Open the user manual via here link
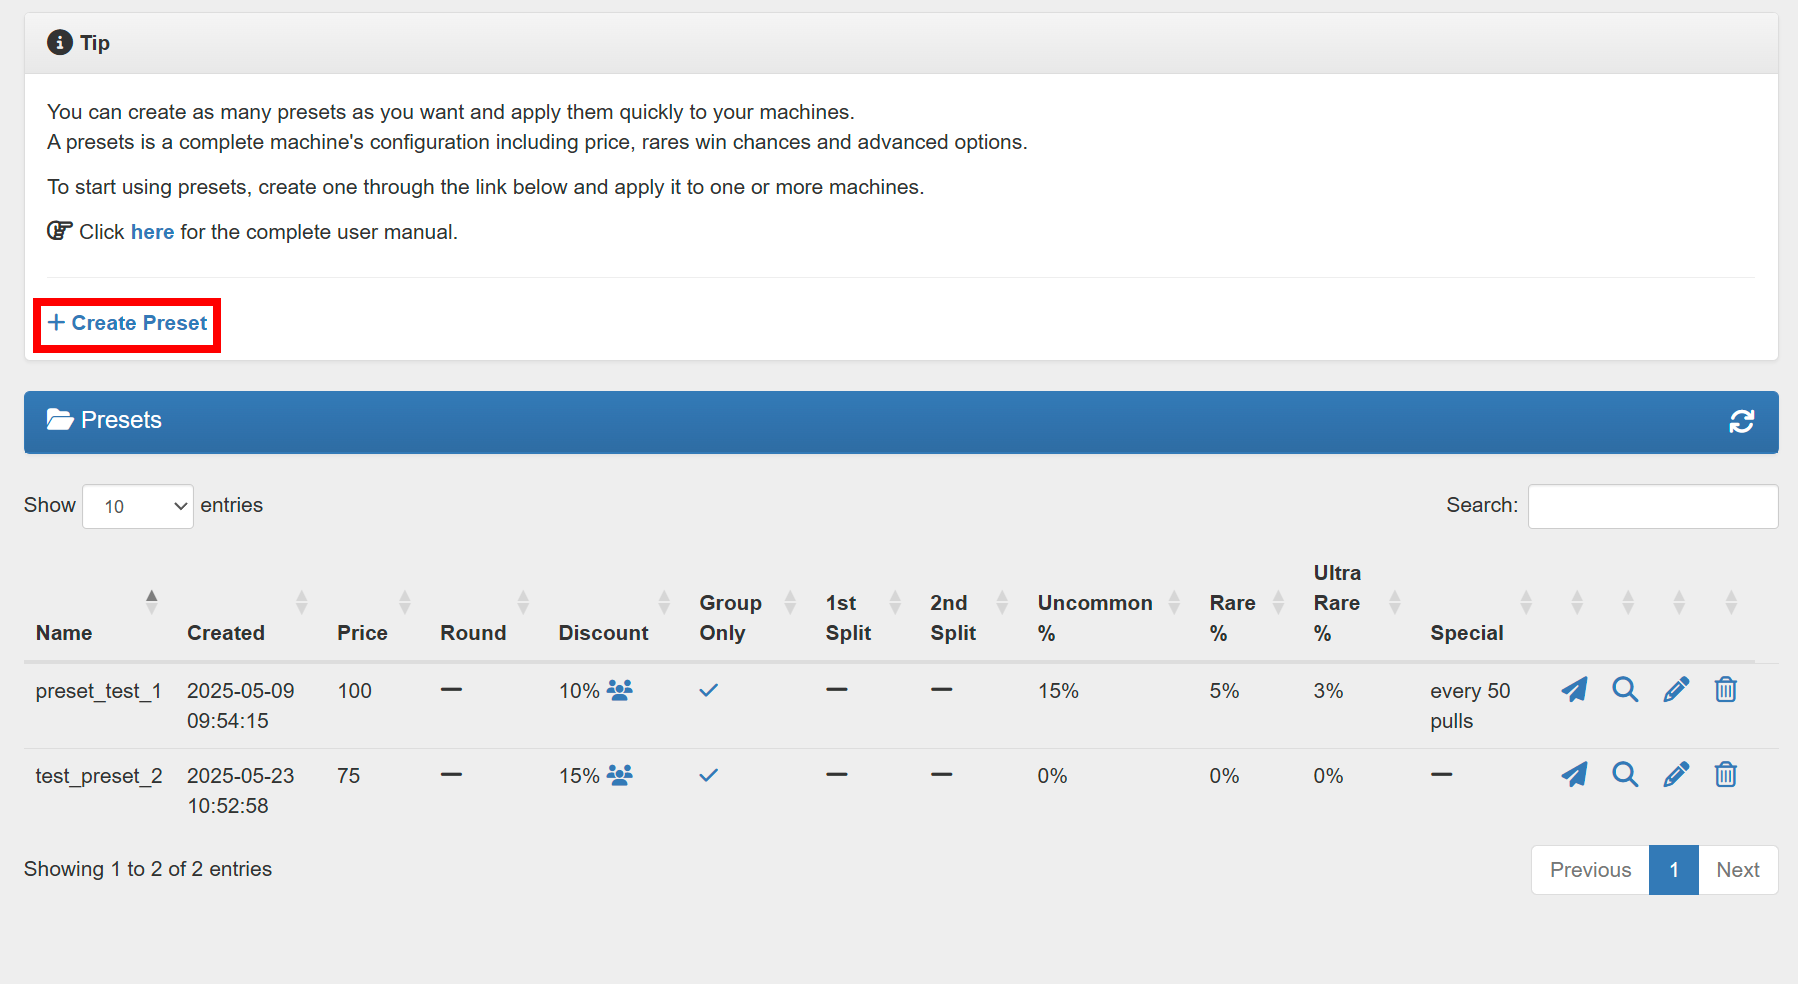Image resolution: width=1798 pixels, height=984 pixels. (152, 232)
